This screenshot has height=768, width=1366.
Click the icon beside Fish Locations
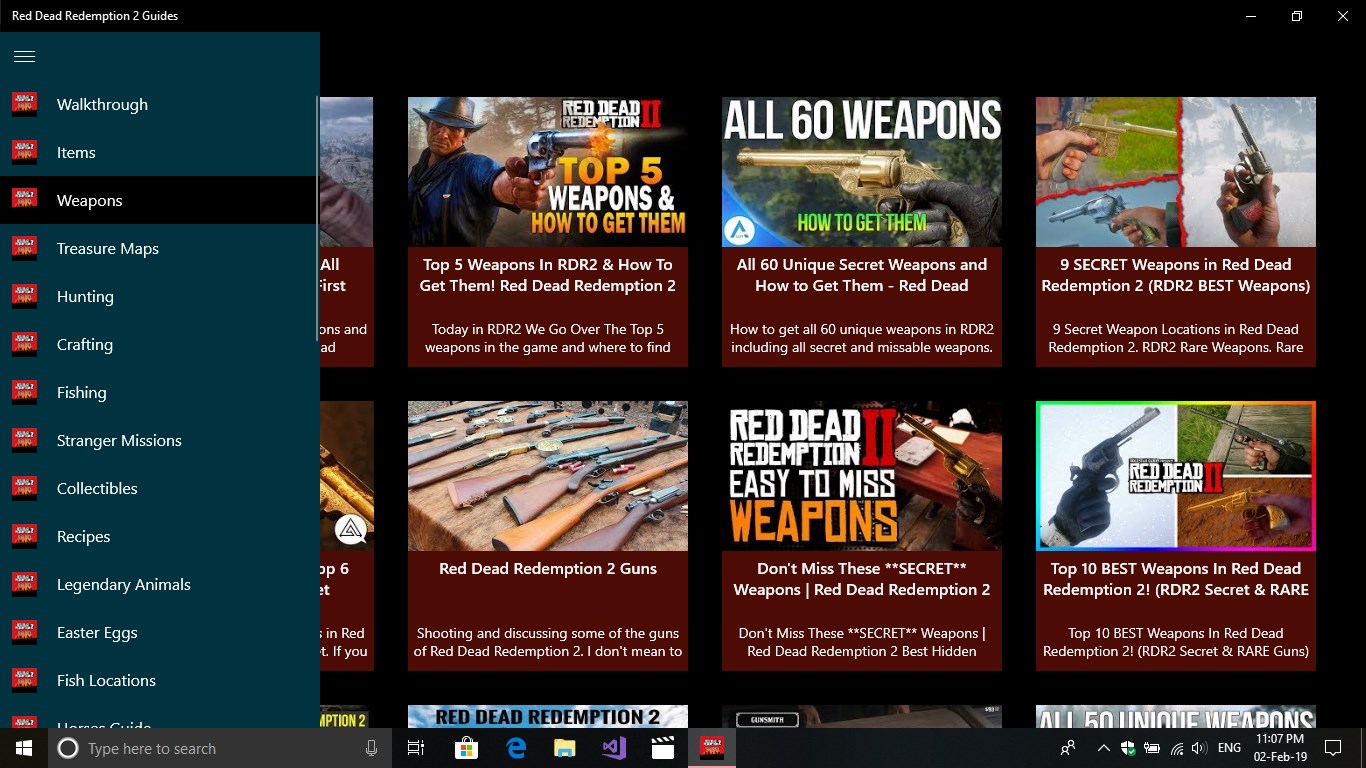(x=24, y=680)
